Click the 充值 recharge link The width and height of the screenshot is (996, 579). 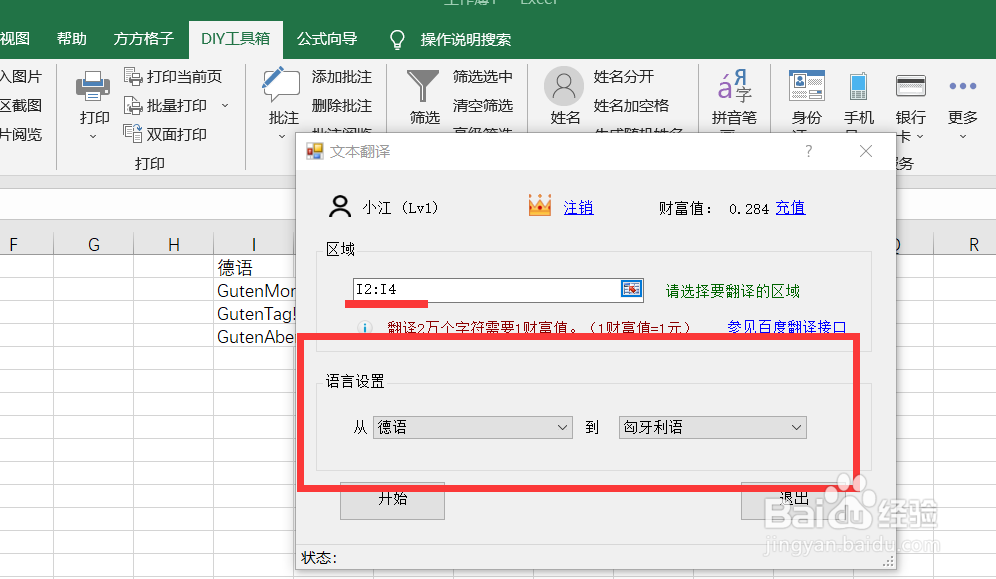tap(789, 206)
